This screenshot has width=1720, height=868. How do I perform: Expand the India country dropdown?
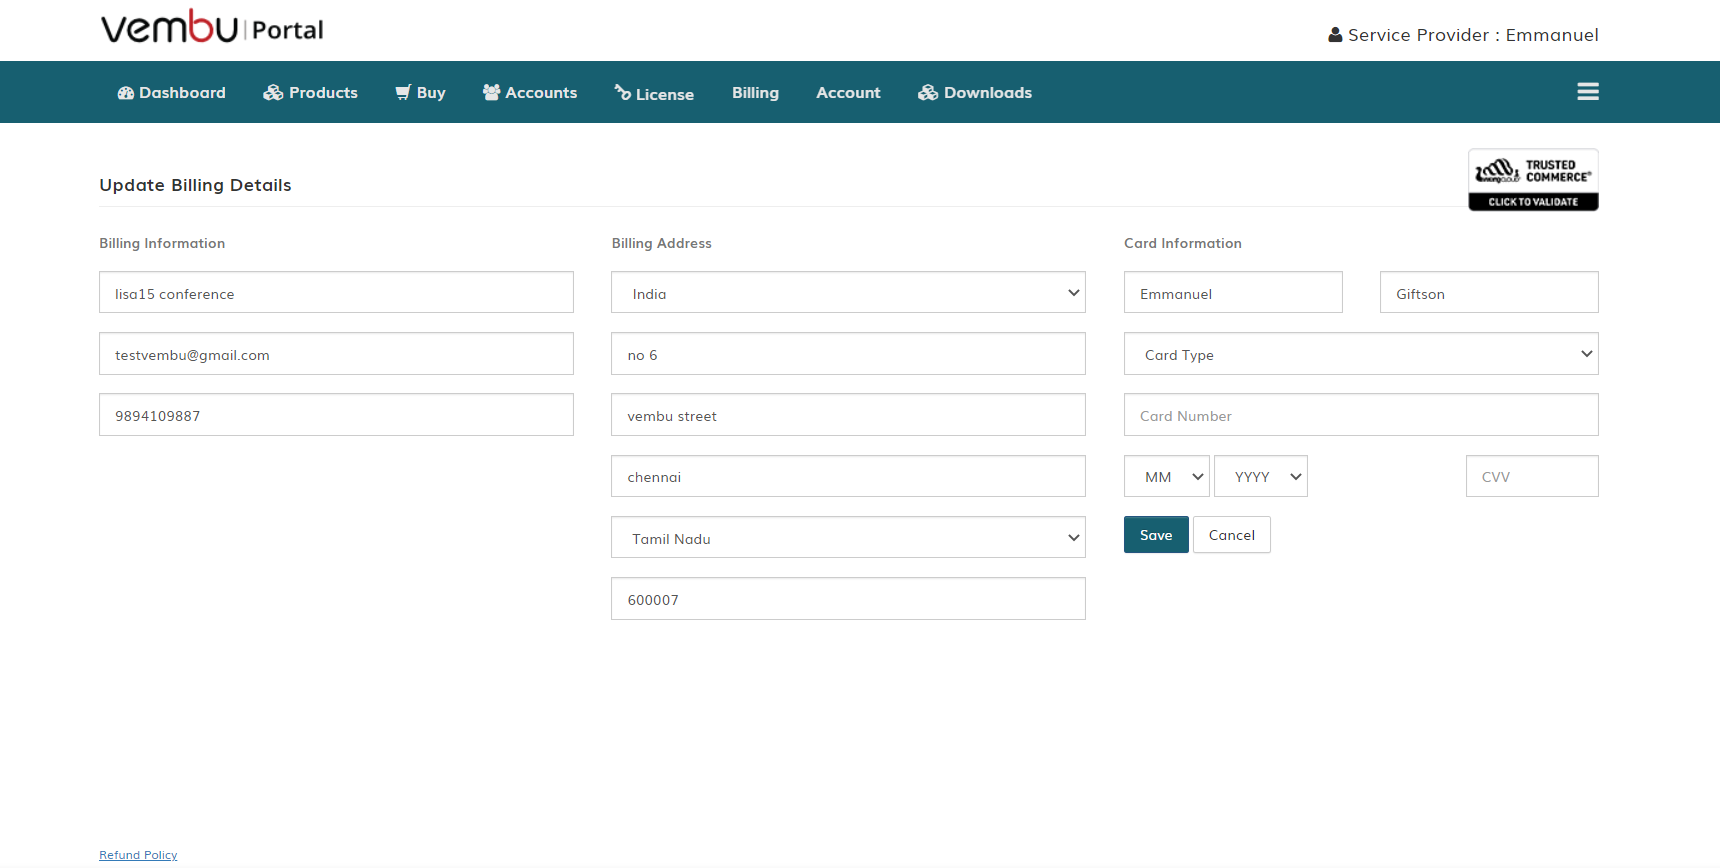[x=848, y=292]
